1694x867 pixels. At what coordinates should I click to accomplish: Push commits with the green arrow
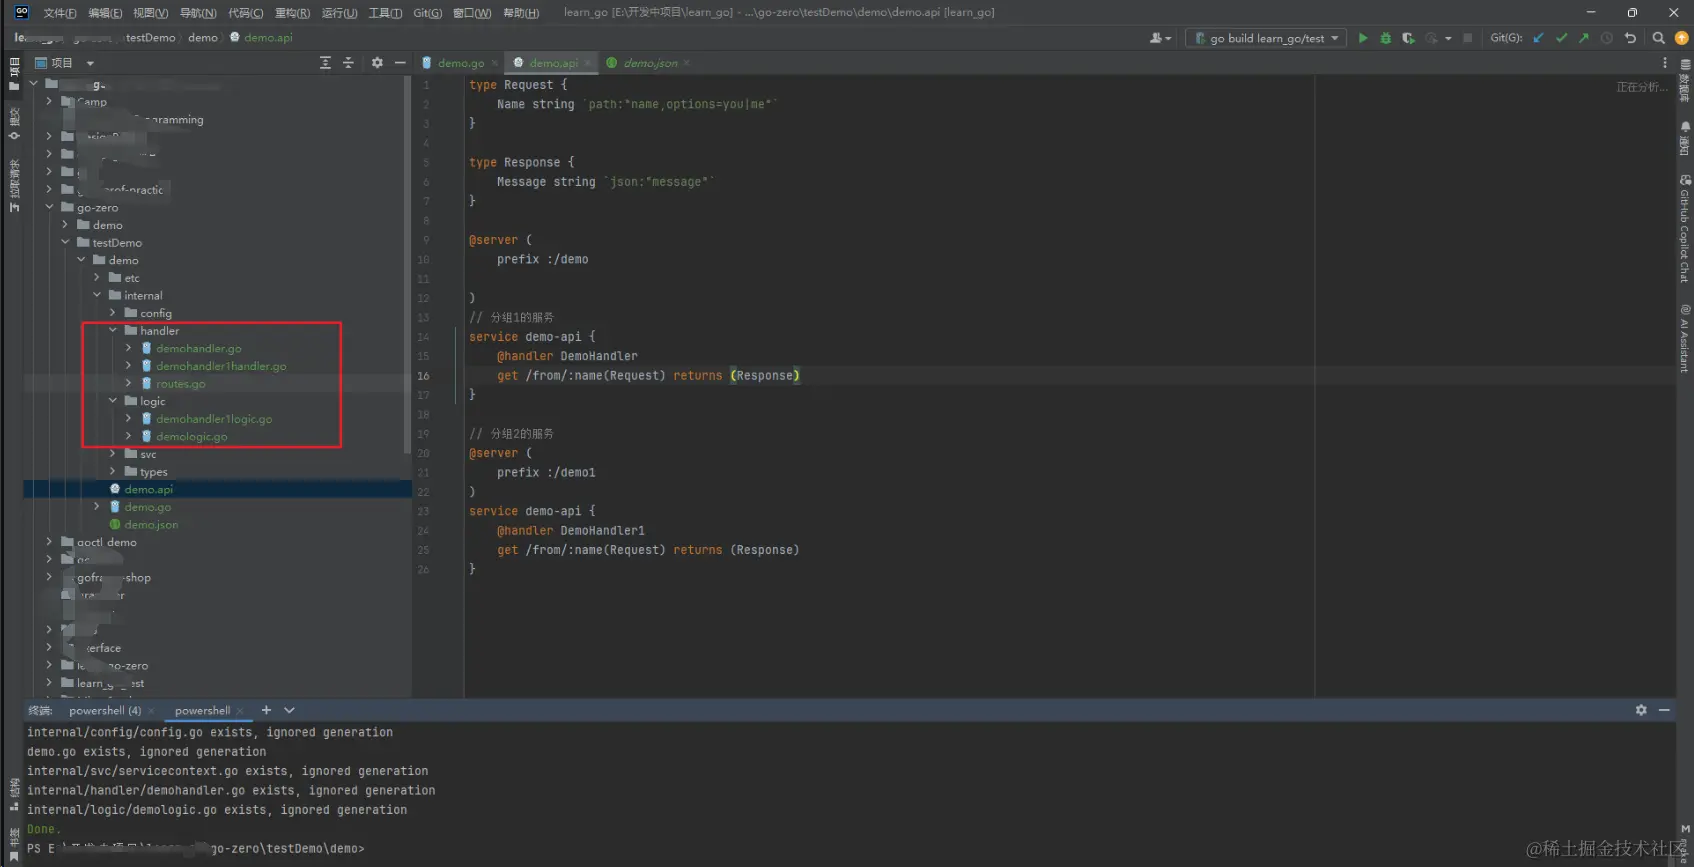[x=1584, y=38]
